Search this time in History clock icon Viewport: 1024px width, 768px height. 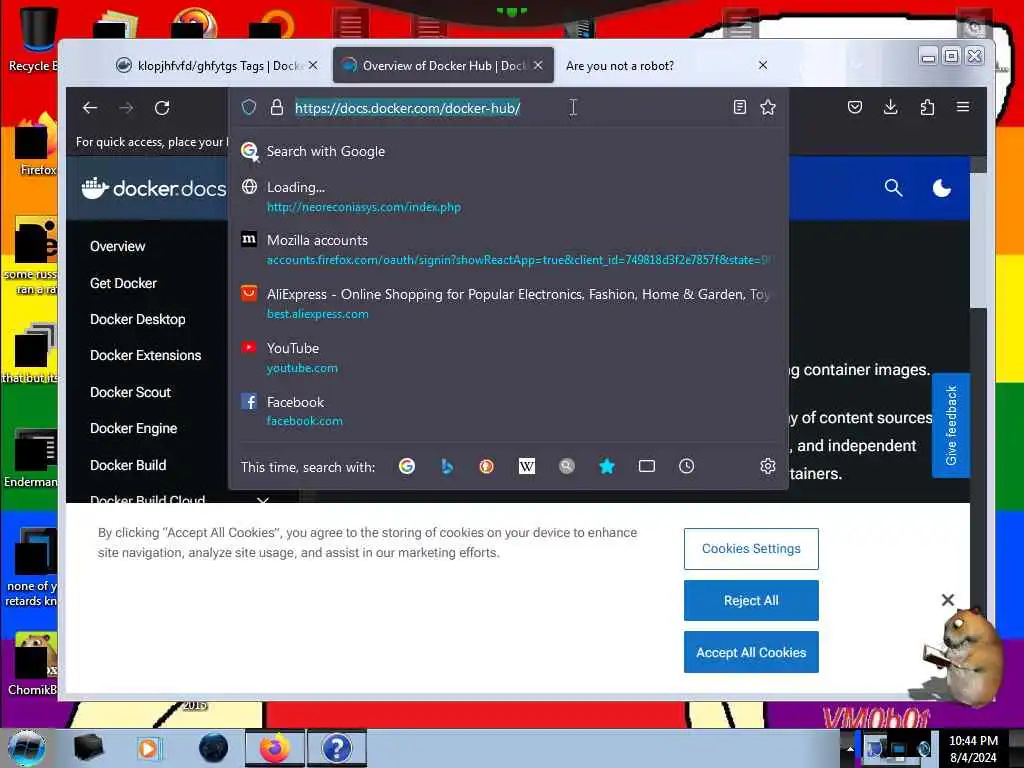click(x=686, y=466)
